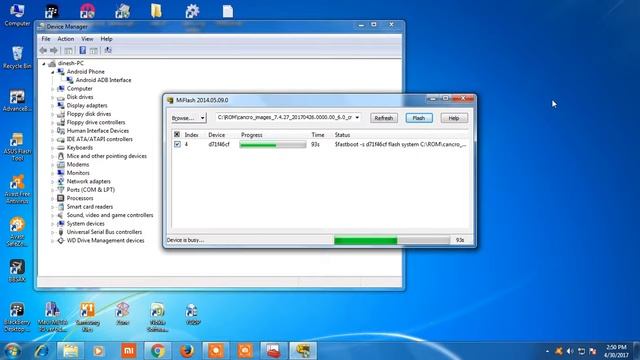This screenshot has height=360, width=640.
Task: Click the media player taskbar icon
Action: pos(99,351)
